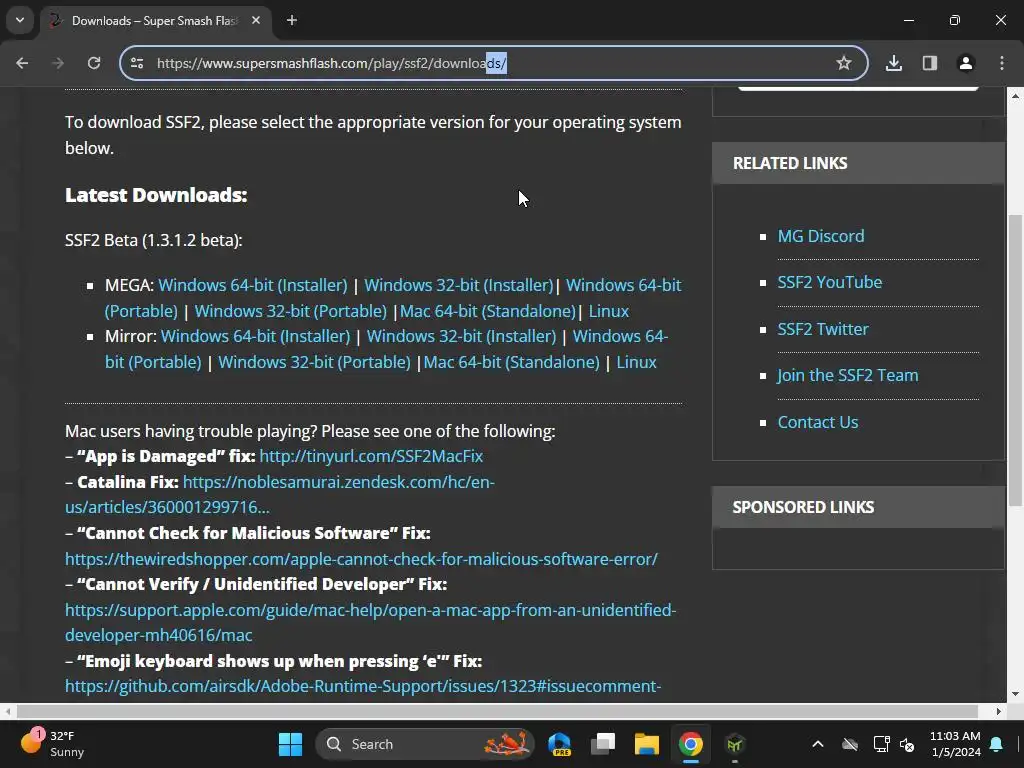Open the Windows Start menu
Image resolution: width=1024 pixels, height=768 pixels.
pyautogui.click(x=291, y=744)
